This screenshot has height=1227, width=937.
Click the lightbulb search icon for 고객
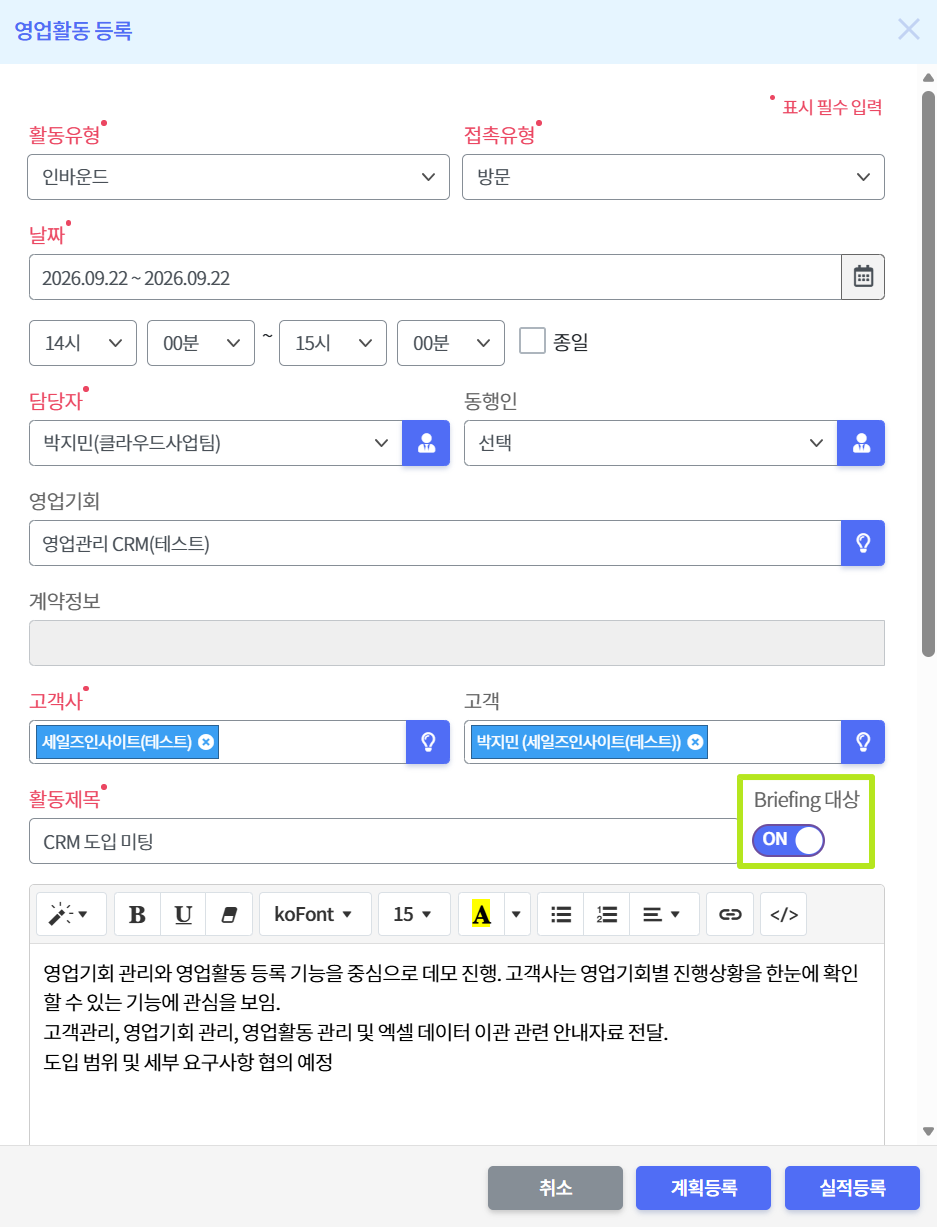tap(863, 742)
